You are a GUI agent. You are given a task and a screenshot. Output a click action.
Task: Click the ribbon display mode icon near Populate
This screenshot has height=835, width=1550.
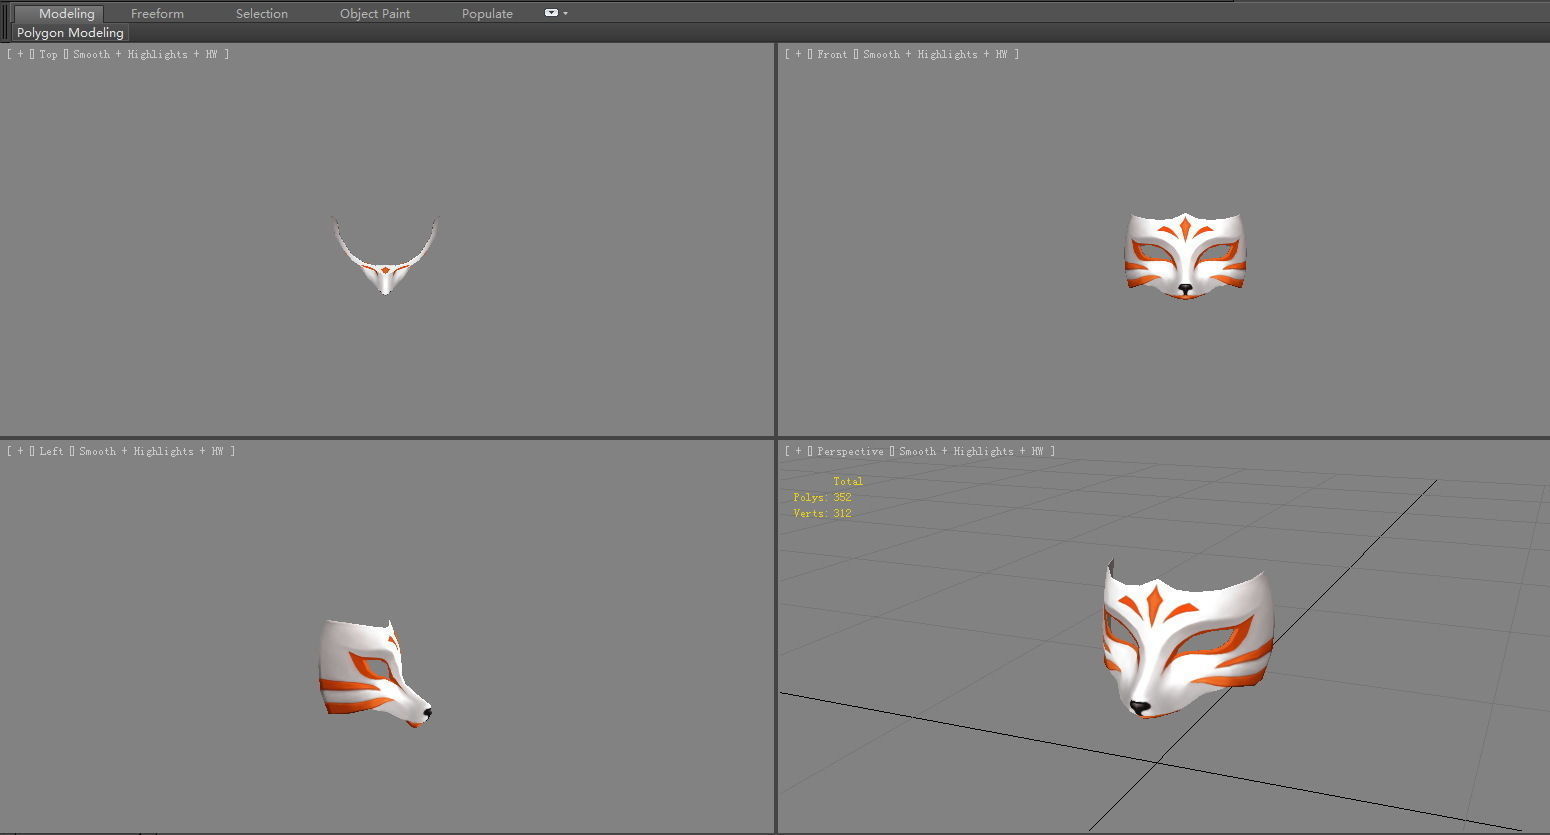pyautogui.click(x=550, y=13)
